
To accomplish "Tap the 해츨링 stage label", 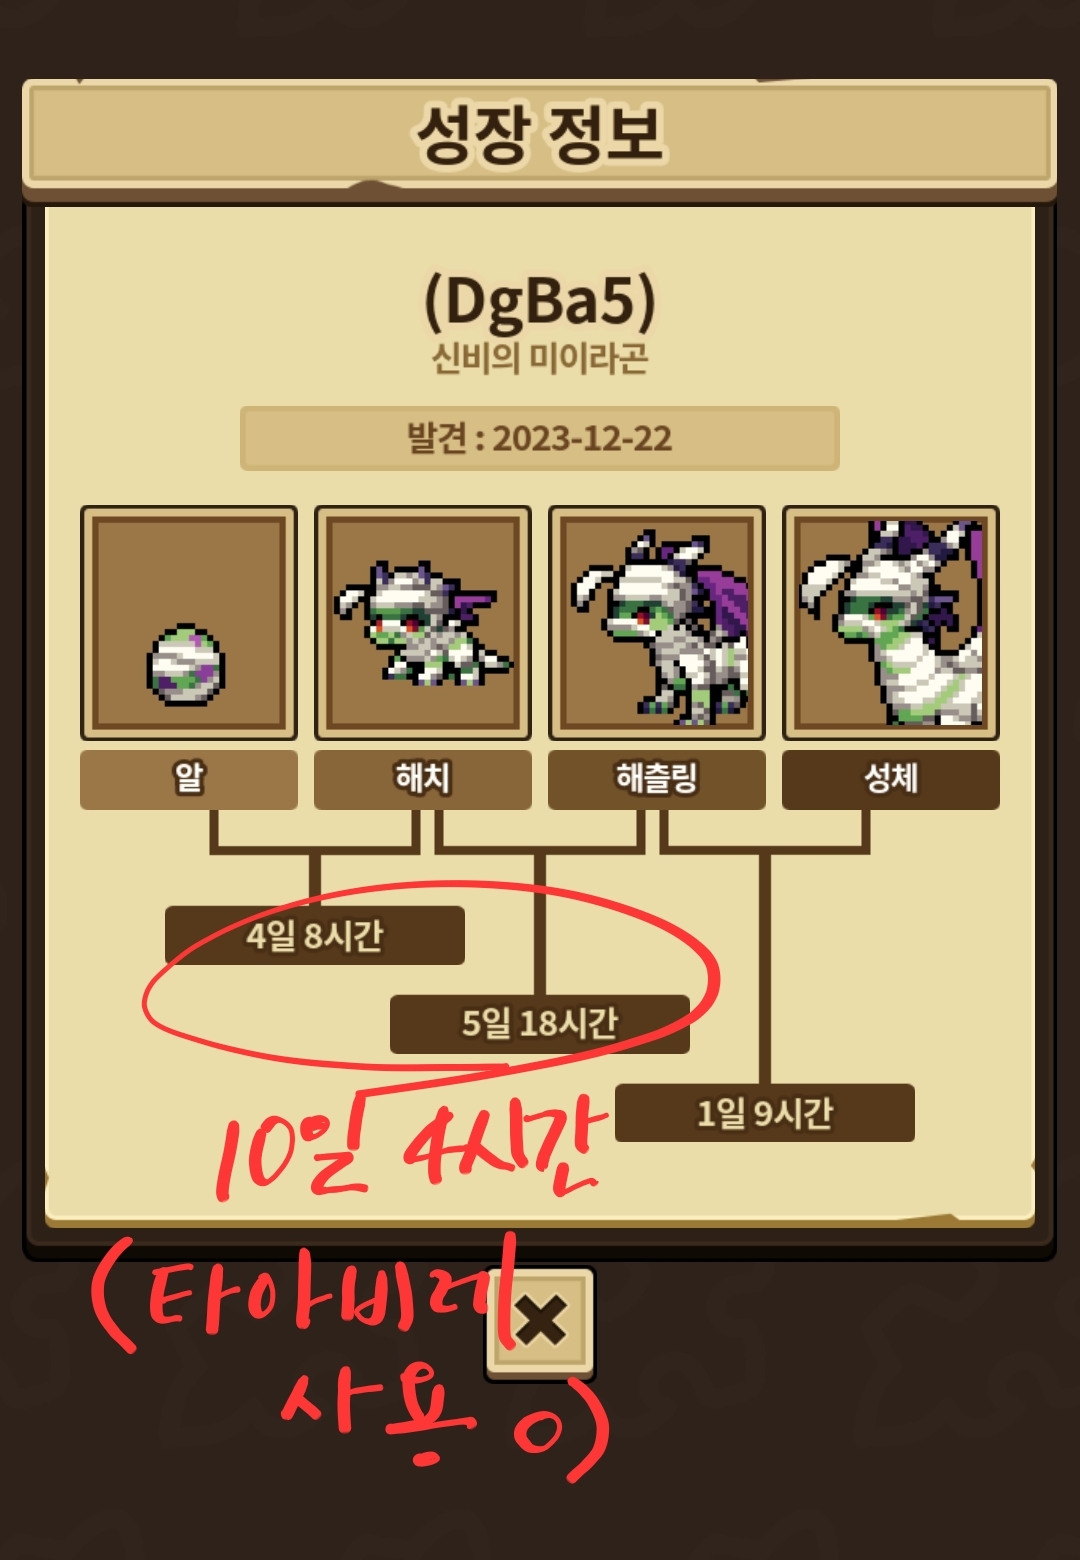I will click(657, 779).
